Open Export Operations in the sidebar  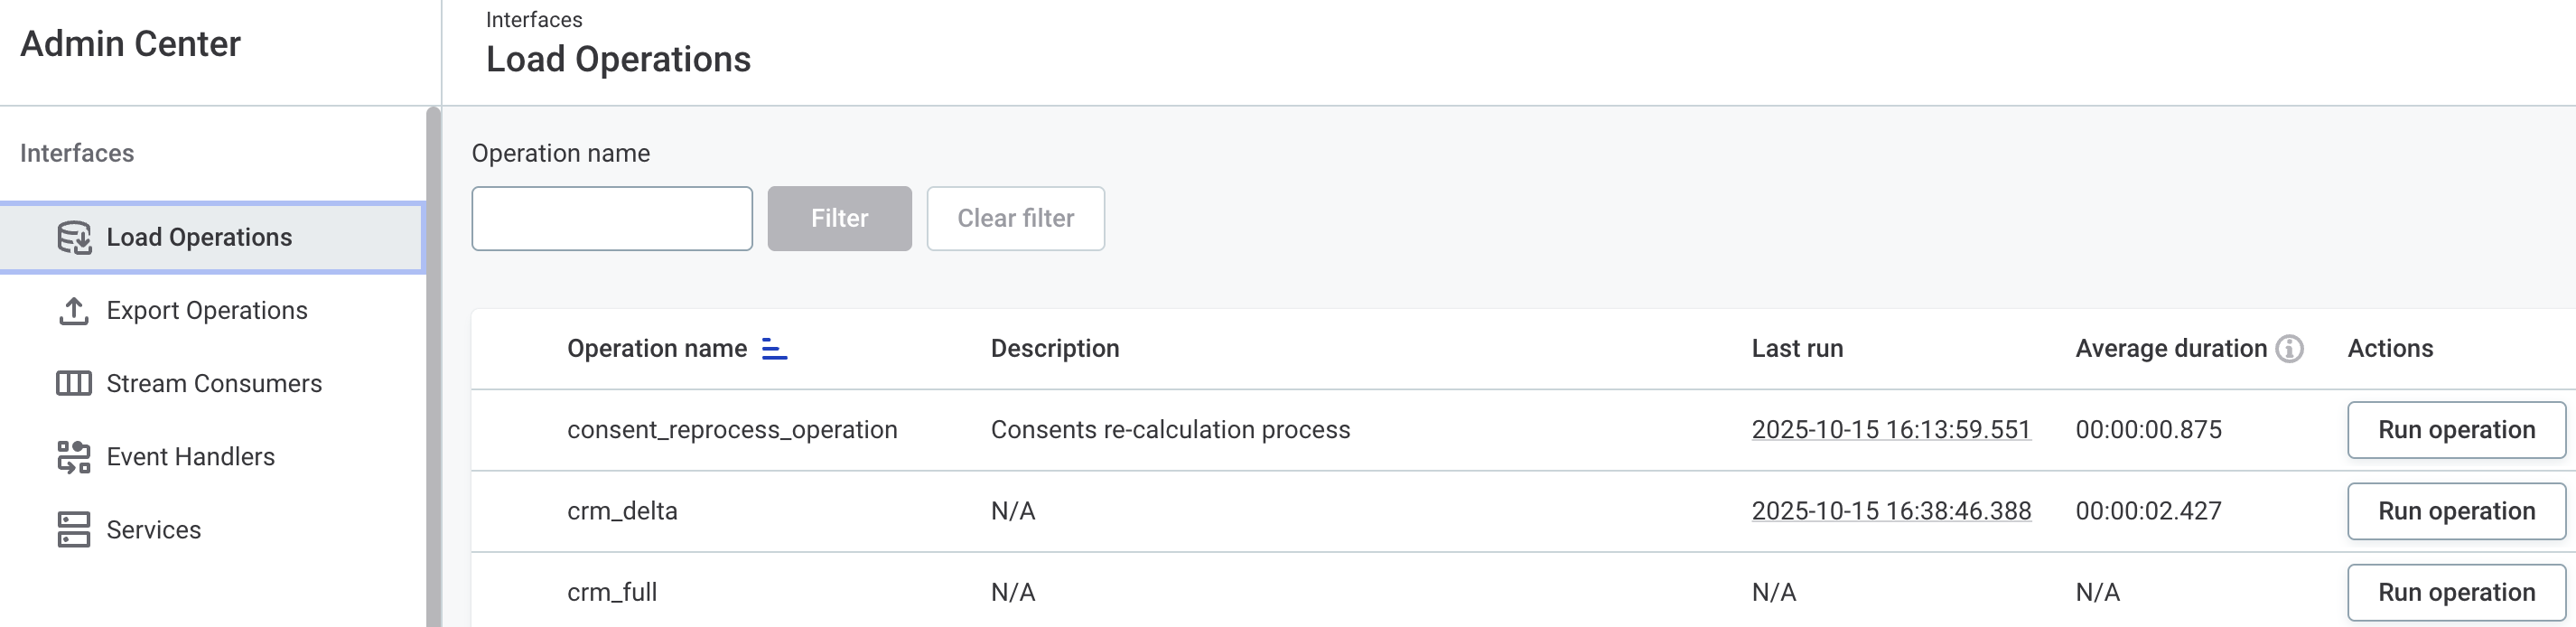tap(207, 311)
